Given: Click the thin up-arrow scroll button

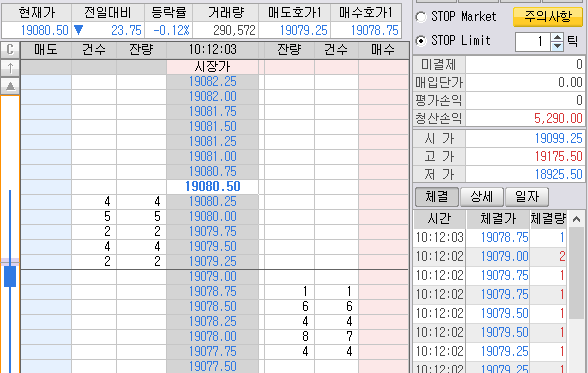Looking at the screenshot, I should (10, 68).
